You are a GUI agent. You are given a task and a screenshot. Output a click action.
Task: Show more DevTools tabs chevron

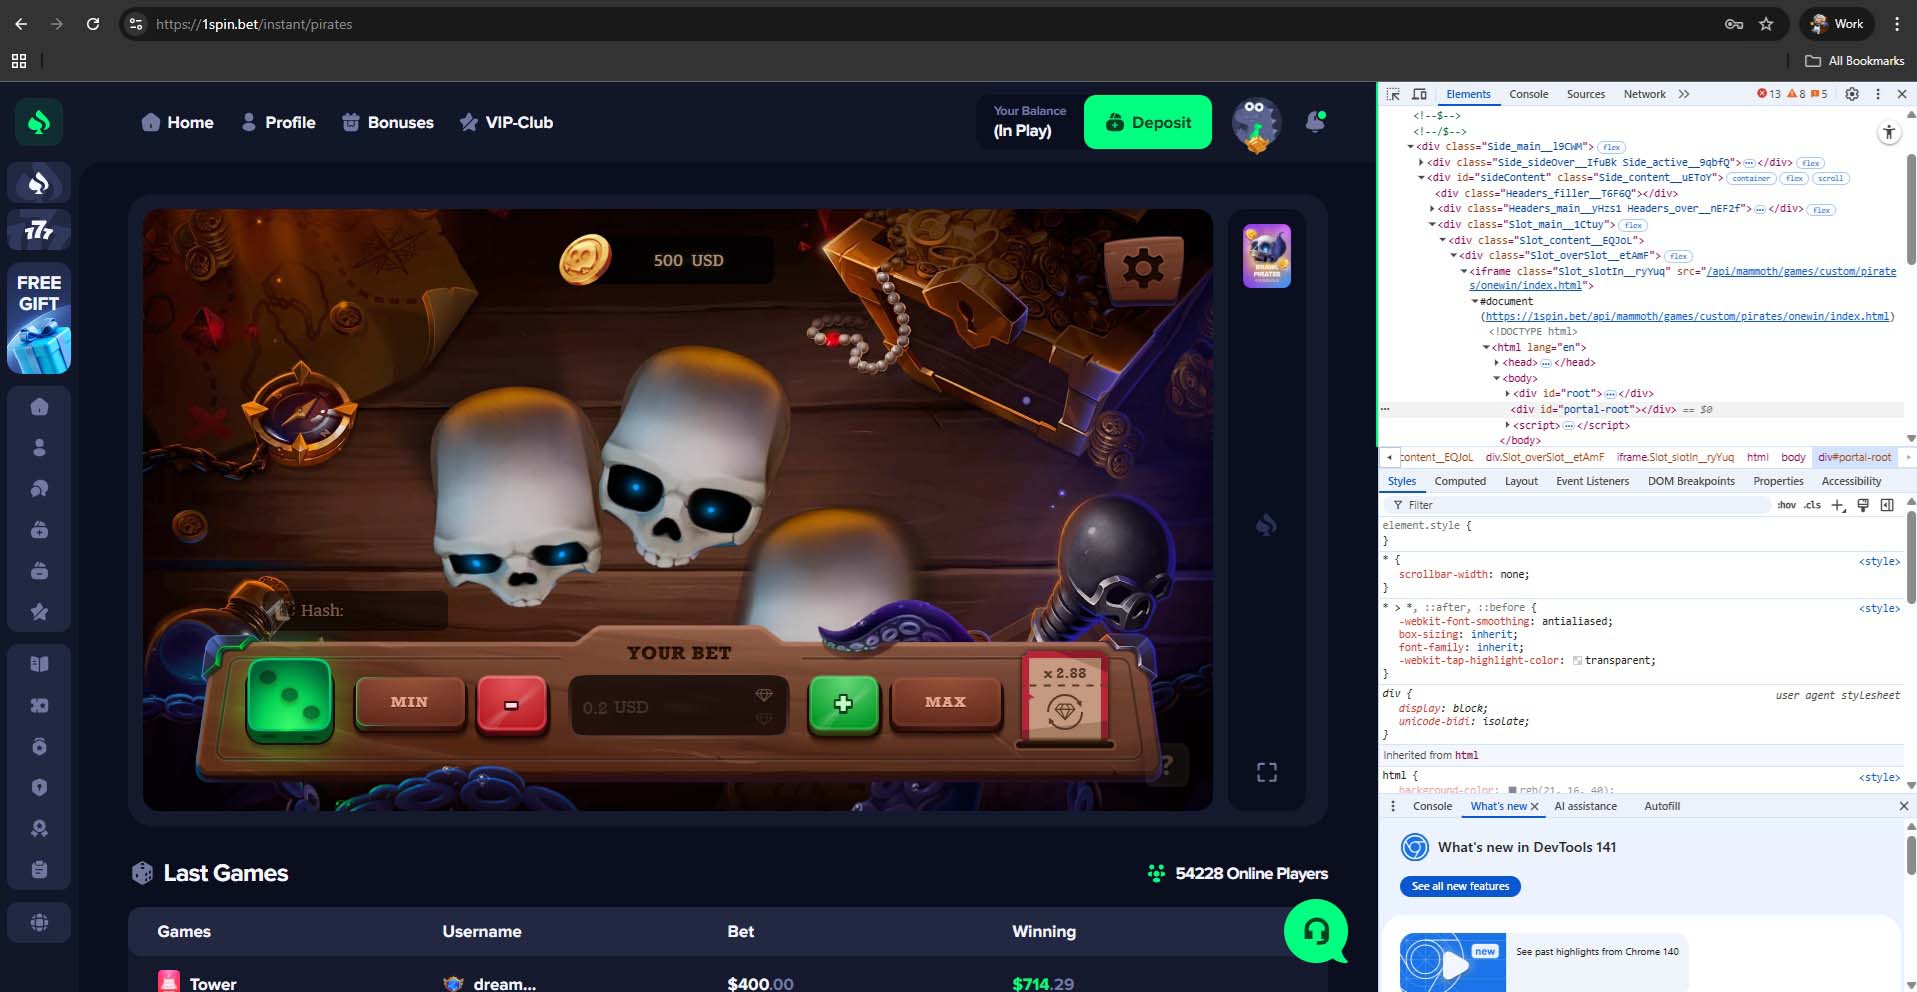1684,94
